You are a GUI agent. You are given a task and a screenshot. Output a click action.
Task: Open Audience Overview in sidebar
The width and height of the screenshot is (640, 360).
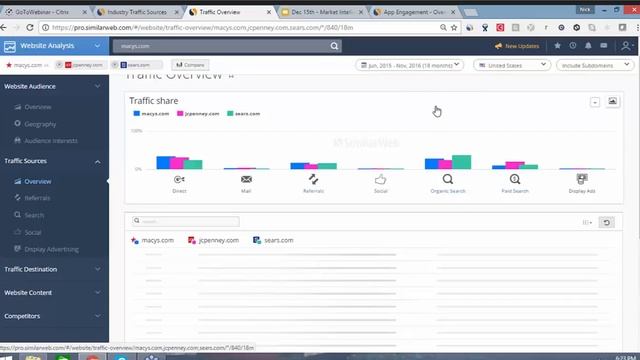38,107
